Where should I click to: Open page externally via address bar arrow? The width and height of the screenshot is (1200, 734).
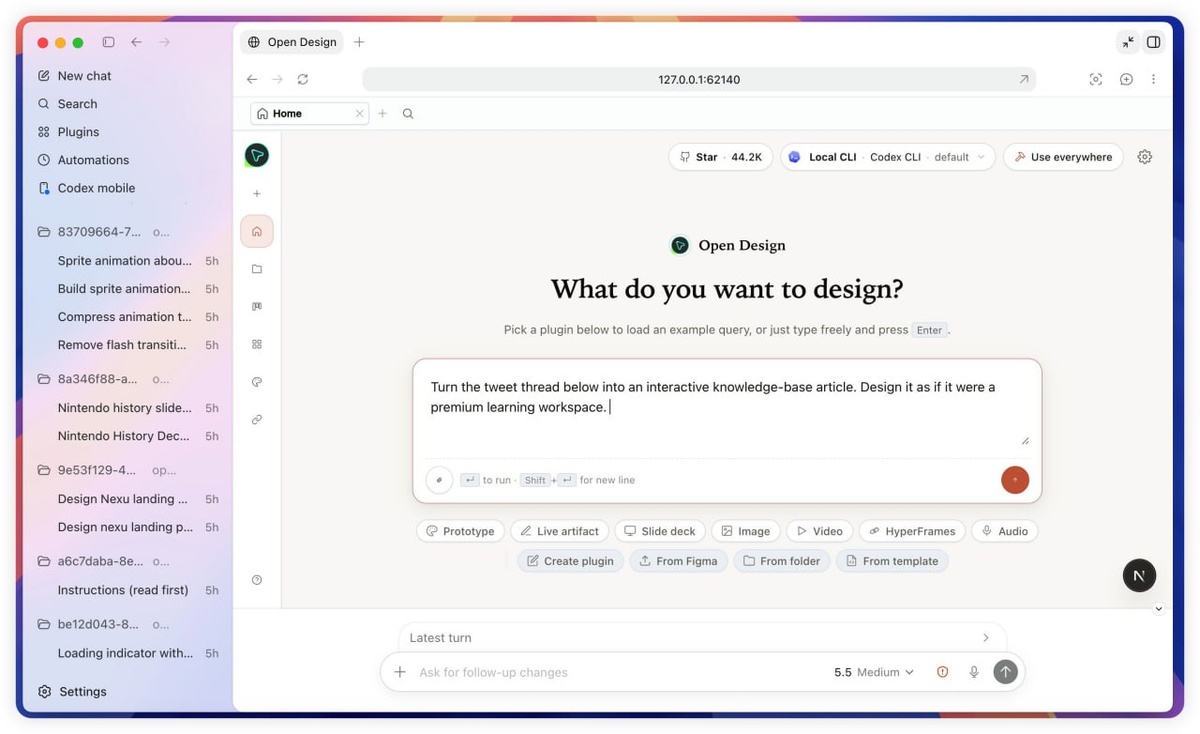(1024, 79)
